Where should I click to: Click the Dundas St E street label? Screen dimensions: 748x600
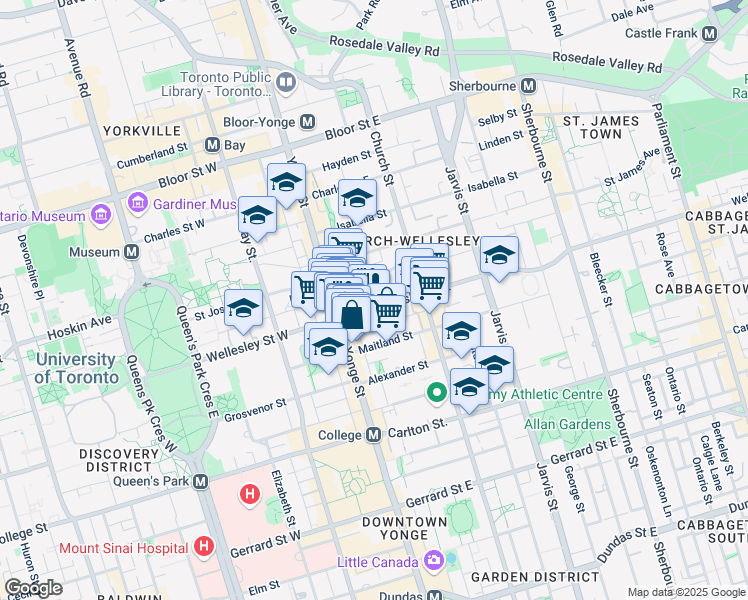(626, 544)
